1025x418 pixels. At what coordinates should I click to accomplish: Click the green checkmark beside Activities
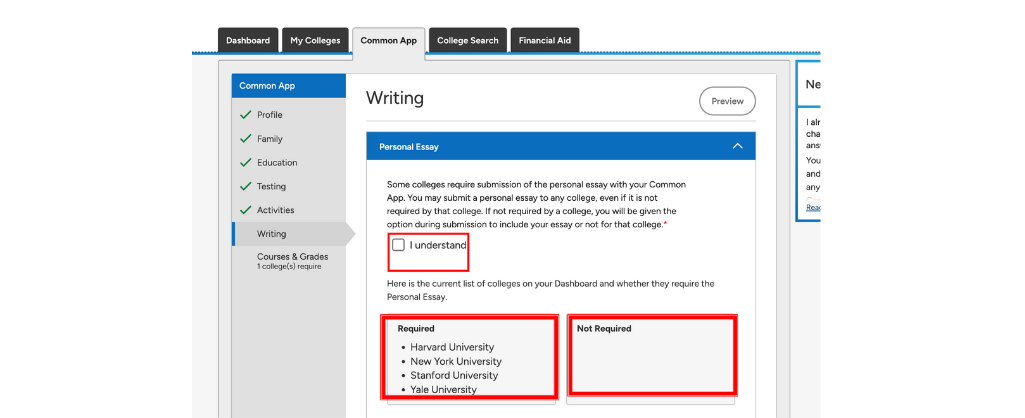tap(245, 210)
